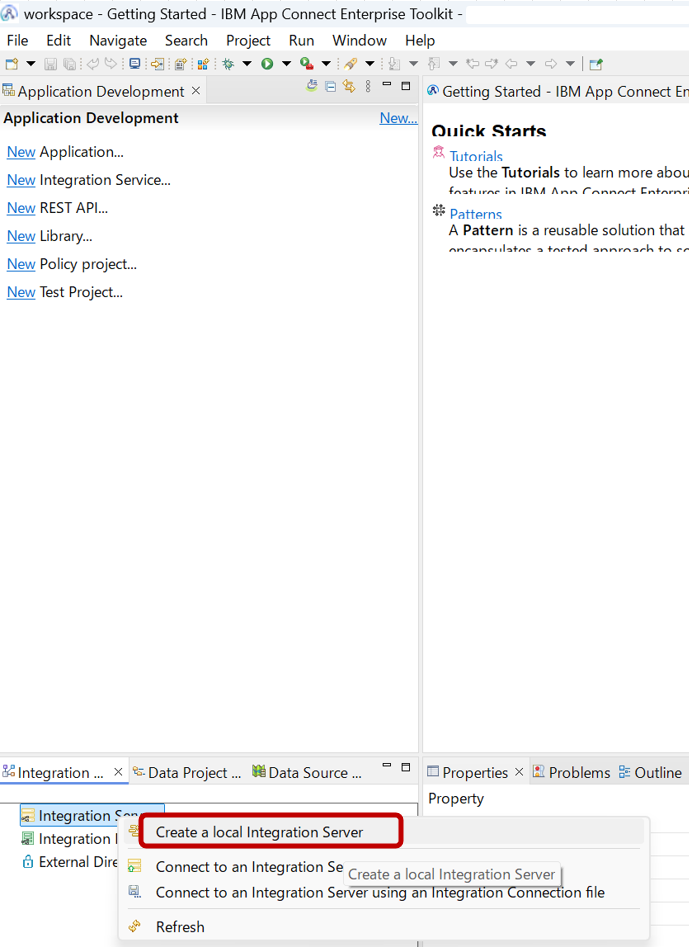689x947 pixels.
Task: Click the Run with red toolbox icon
Action: click(x=307, y=63)
